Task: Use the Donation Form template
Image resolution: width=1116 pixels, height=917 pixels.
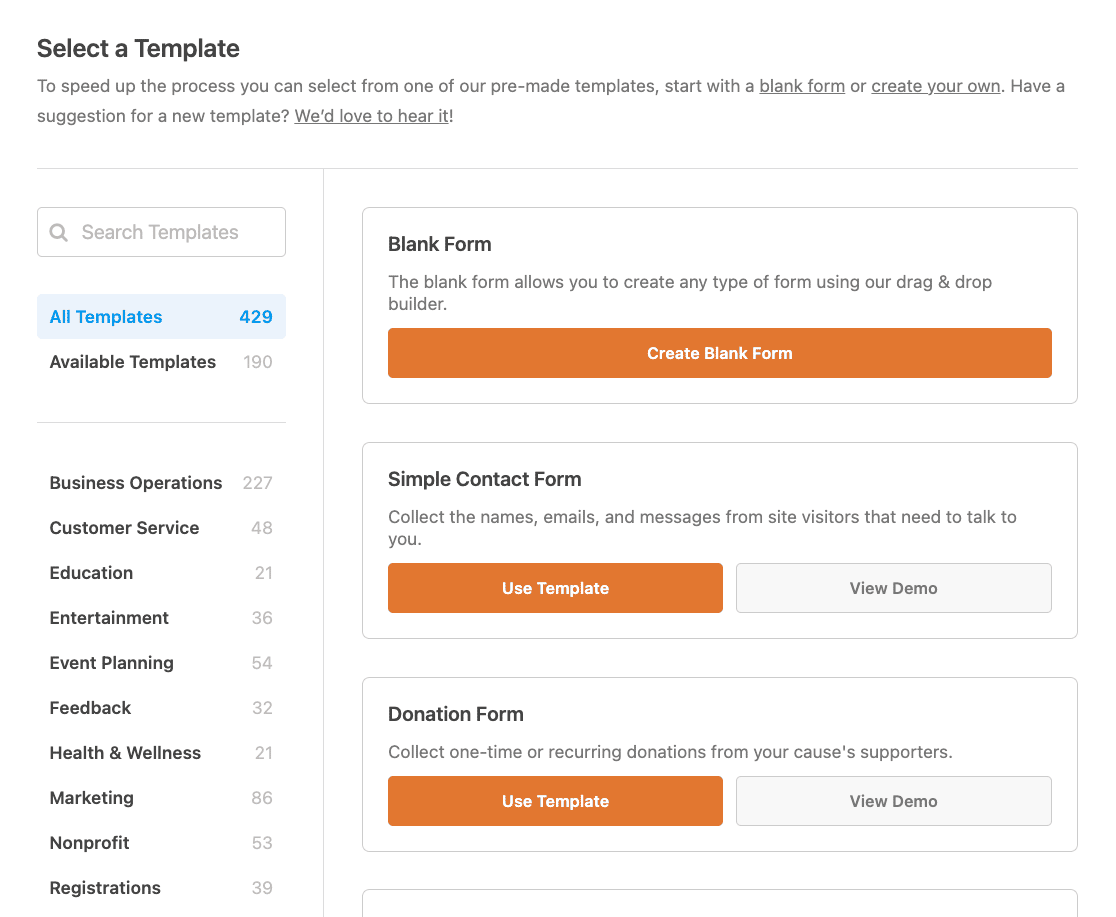Action: [555, 801]
